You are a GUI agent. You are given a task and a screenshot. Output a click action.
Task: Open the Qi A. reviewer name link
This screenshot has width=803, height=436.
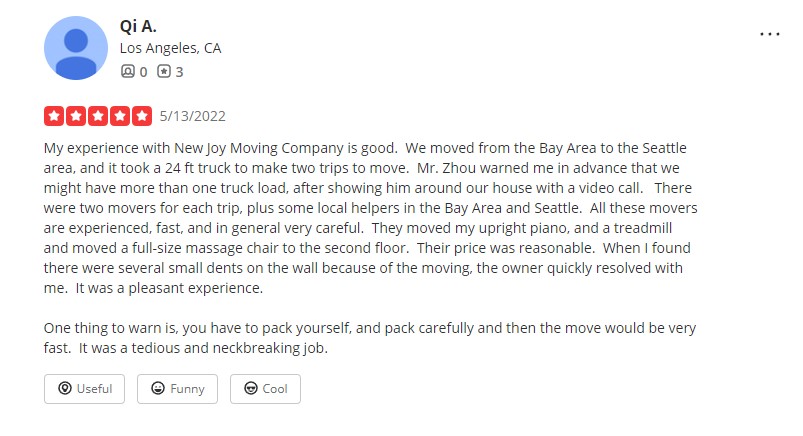click(x=138, y=26)
